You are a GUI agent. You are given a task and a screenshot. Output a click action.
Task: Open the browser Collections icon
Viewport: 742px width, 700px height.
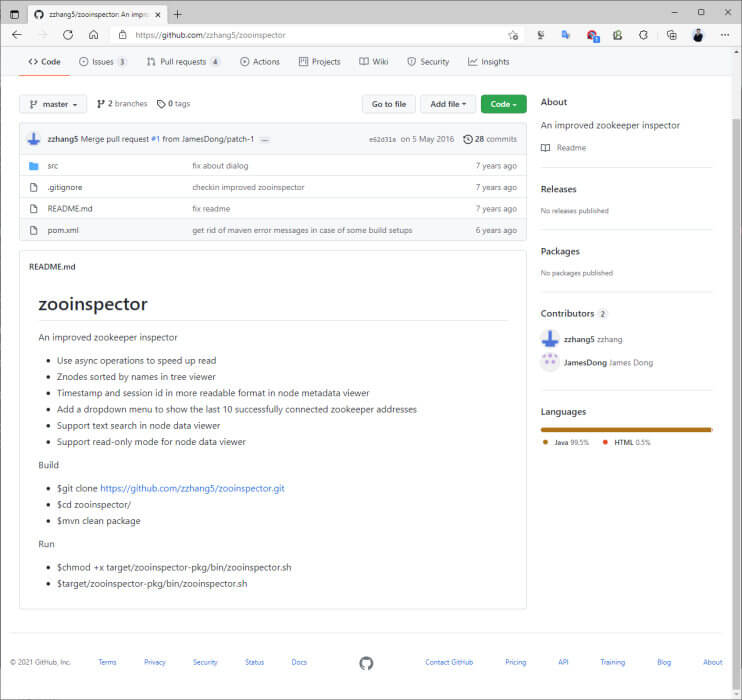tap(671, 35)
